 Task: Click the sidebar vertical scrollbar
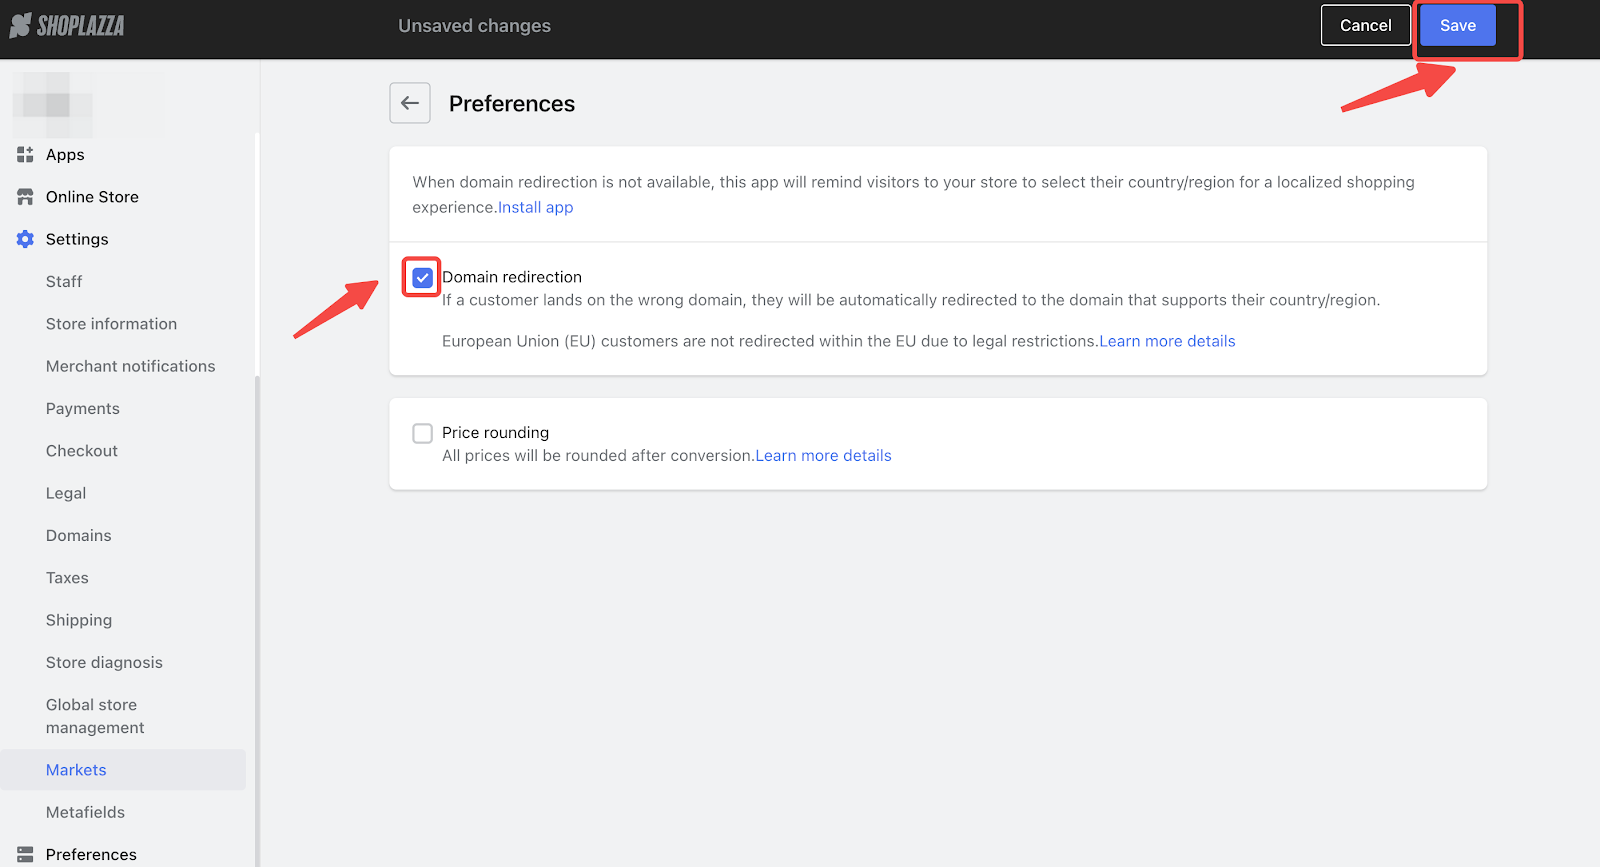pyautogui.click(x=257, y=620)
